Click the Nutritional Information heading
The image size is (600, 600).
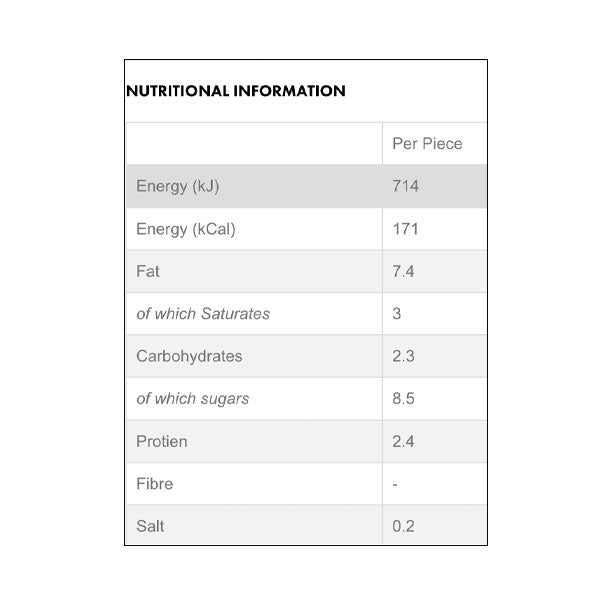point(236,91)
